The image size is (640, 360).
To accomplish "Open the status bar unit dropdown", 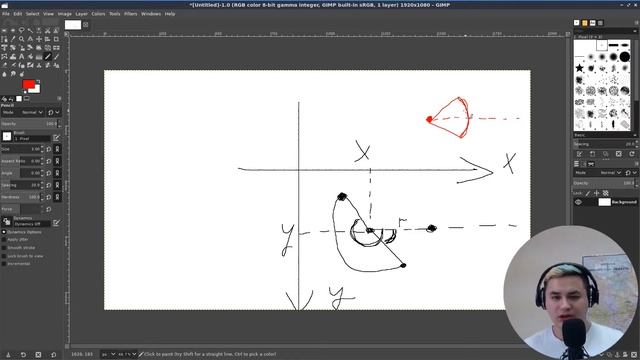I will [109, 354].
